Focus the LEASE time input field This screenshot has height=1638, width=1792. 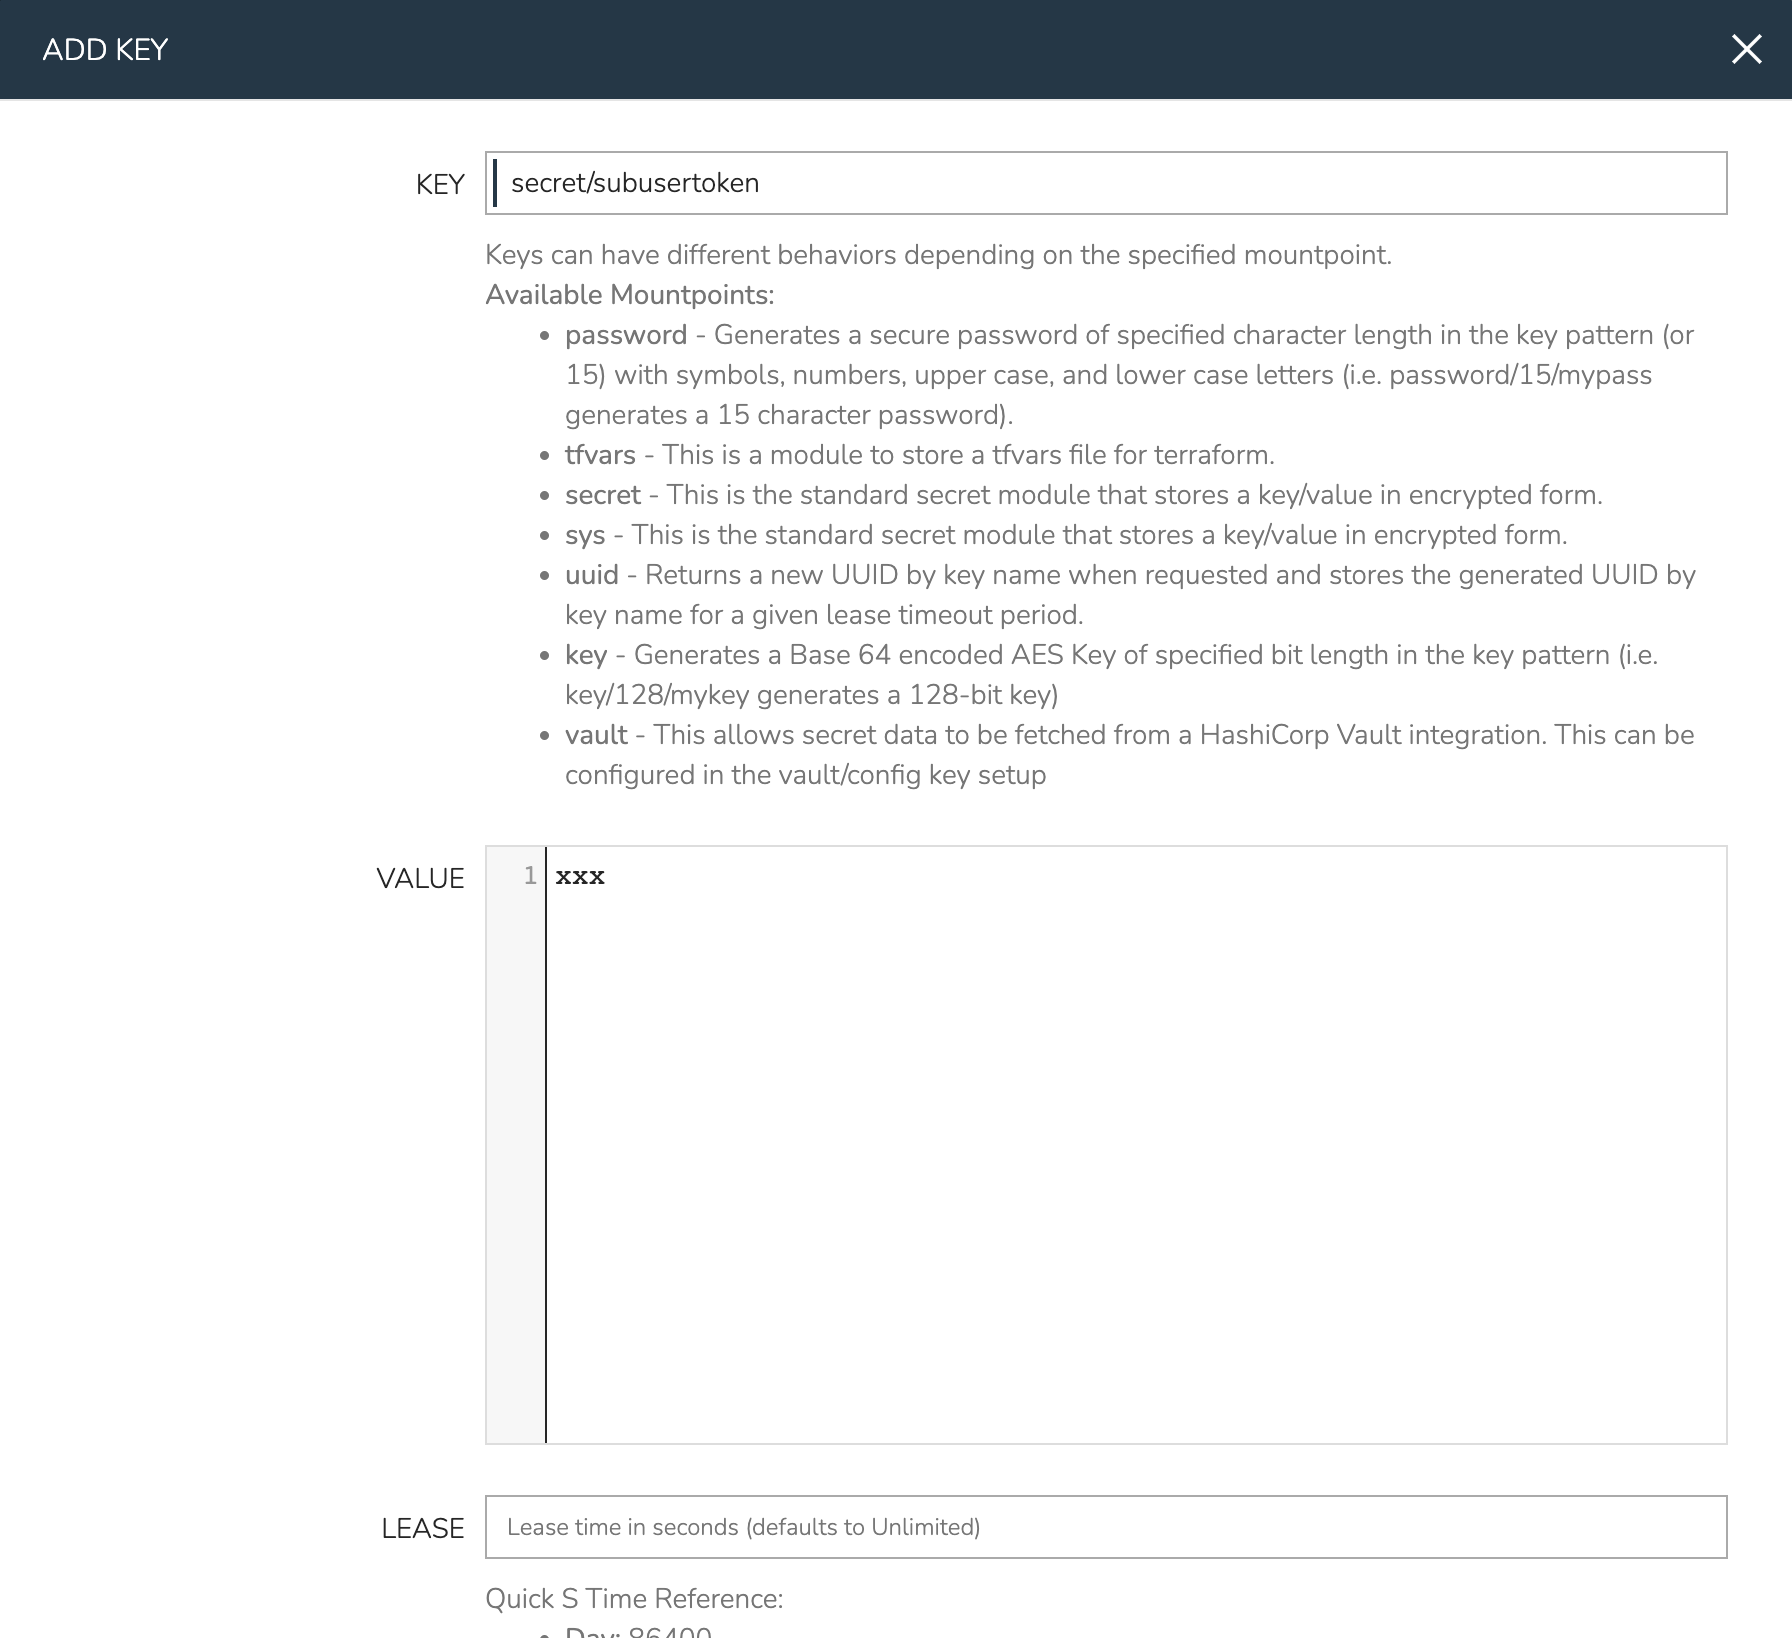coord(1105,1527)
